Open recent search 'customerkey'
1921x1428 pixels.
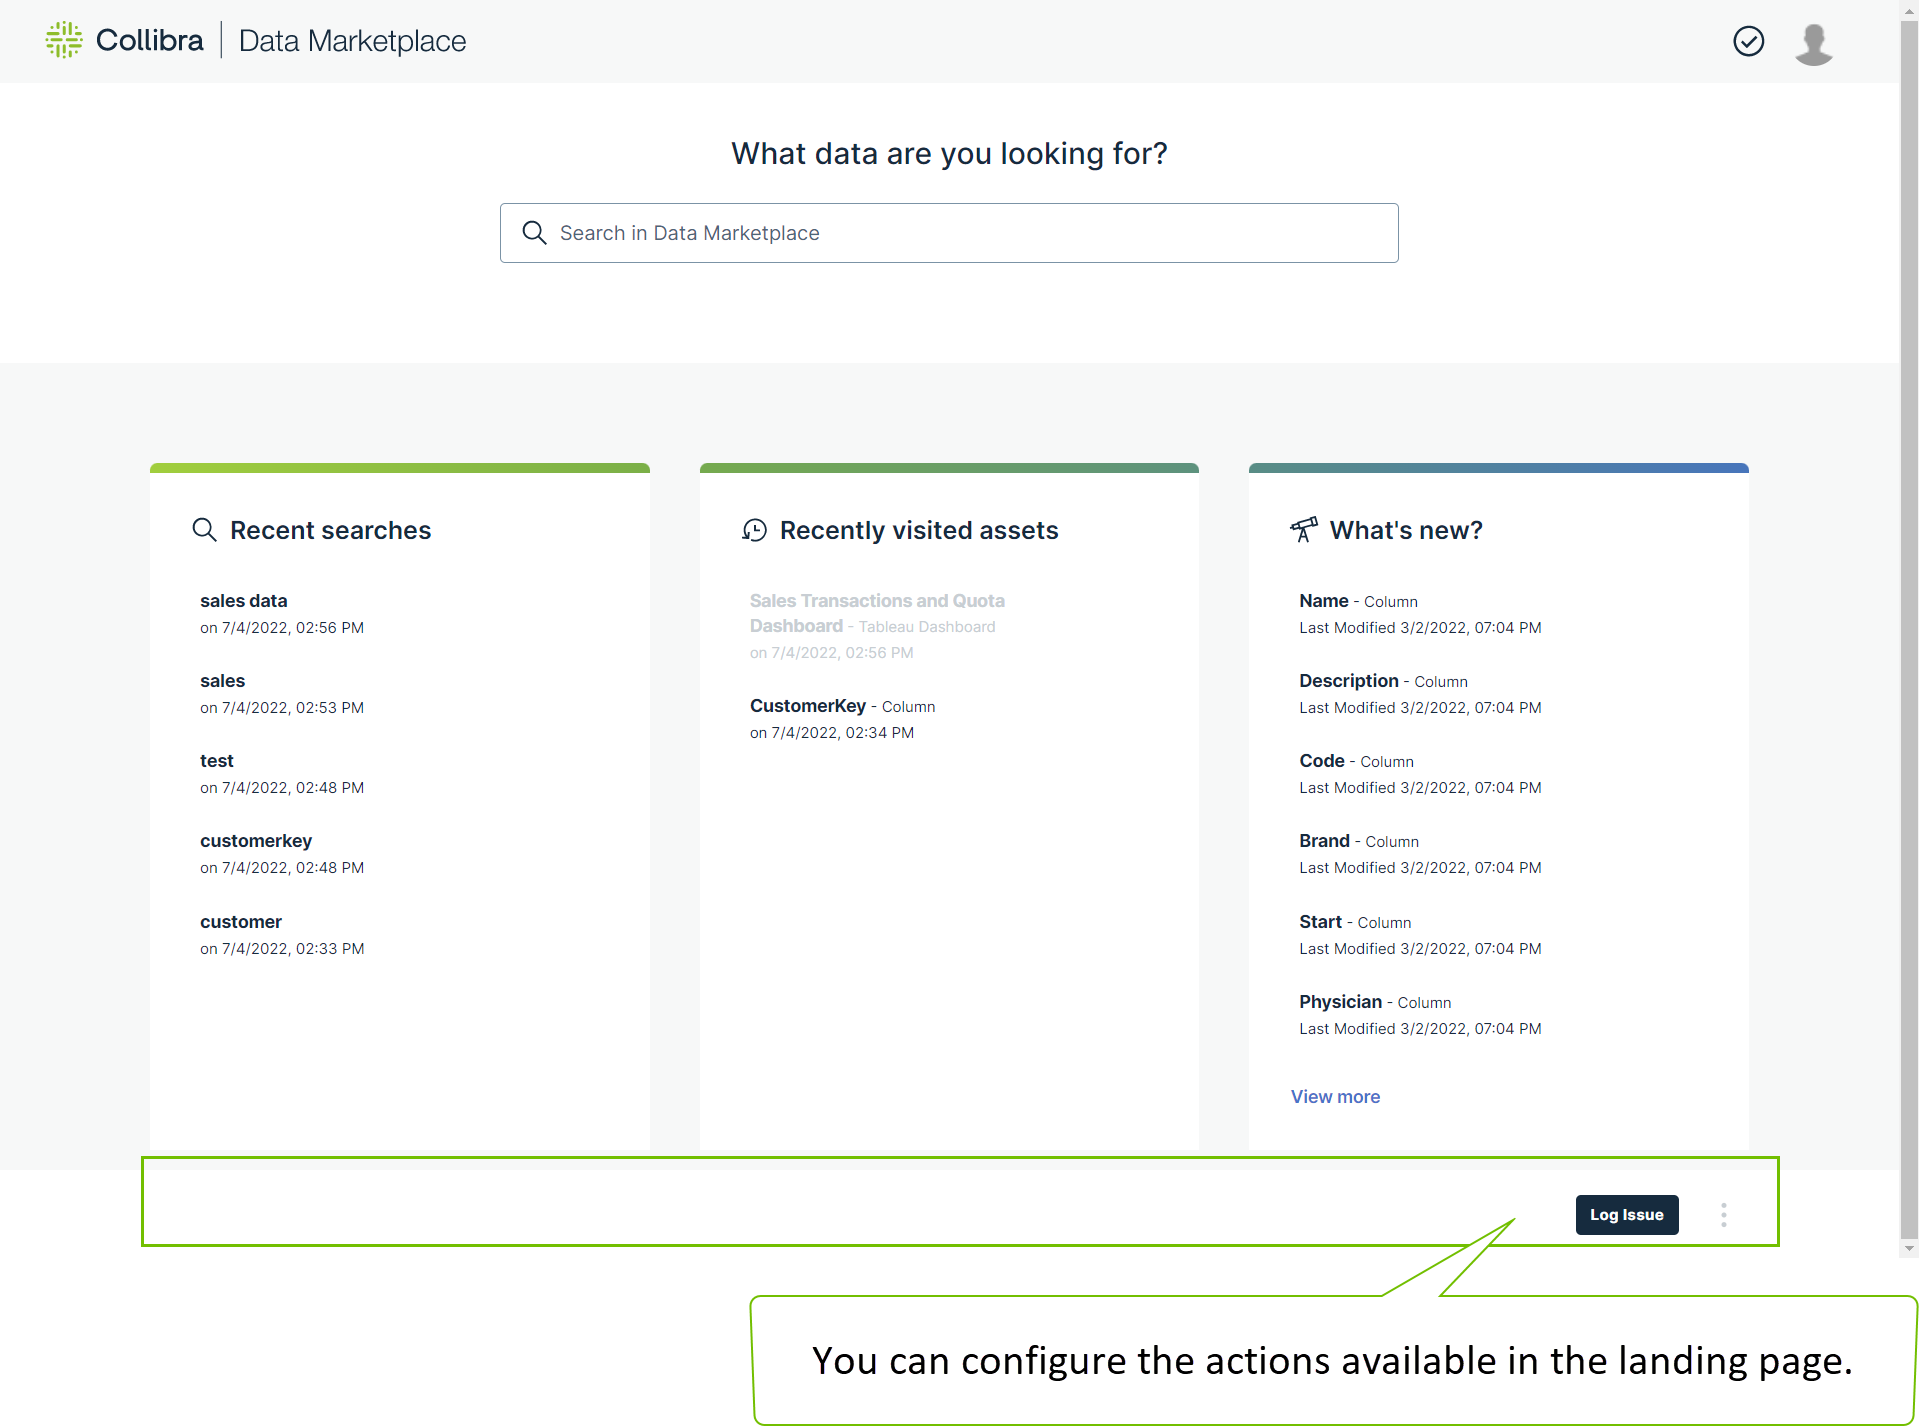coord(256,841)
